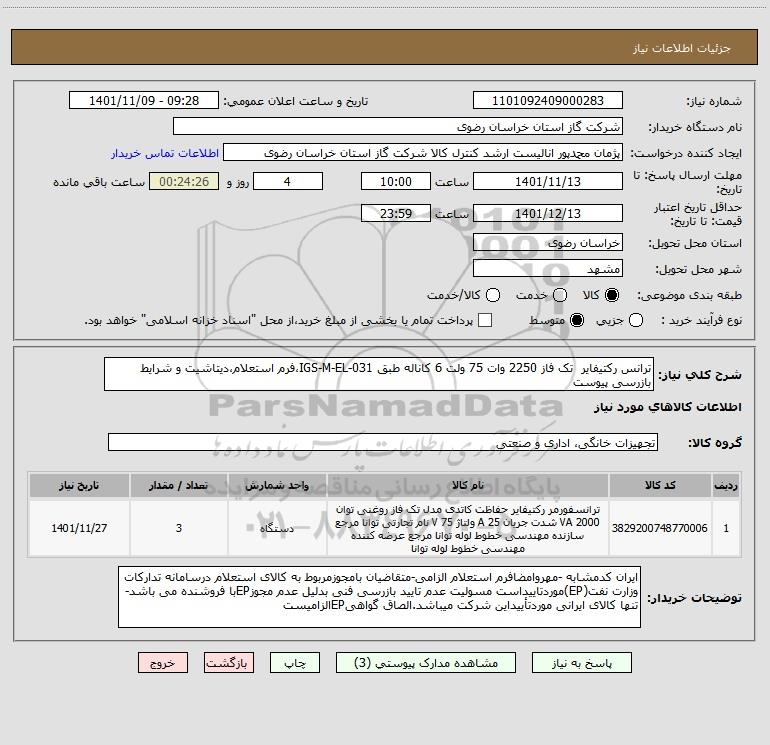
Task: Click the نام کالا column header
Action: tap(468, 485)
